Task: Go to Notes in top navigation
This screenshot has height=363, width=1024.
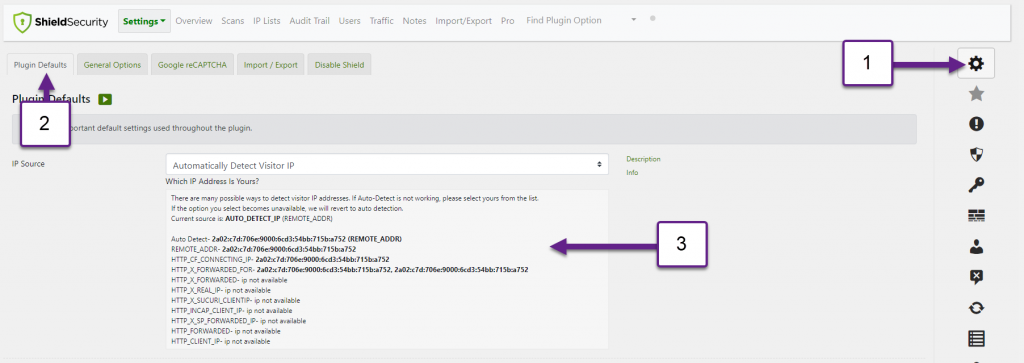Action: (414, 21)
